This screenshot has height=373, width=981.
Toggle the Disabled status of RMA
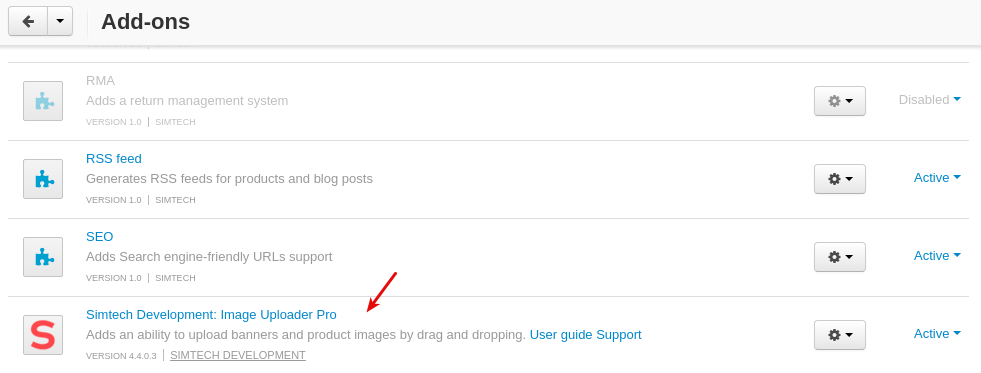coord(930,100)
